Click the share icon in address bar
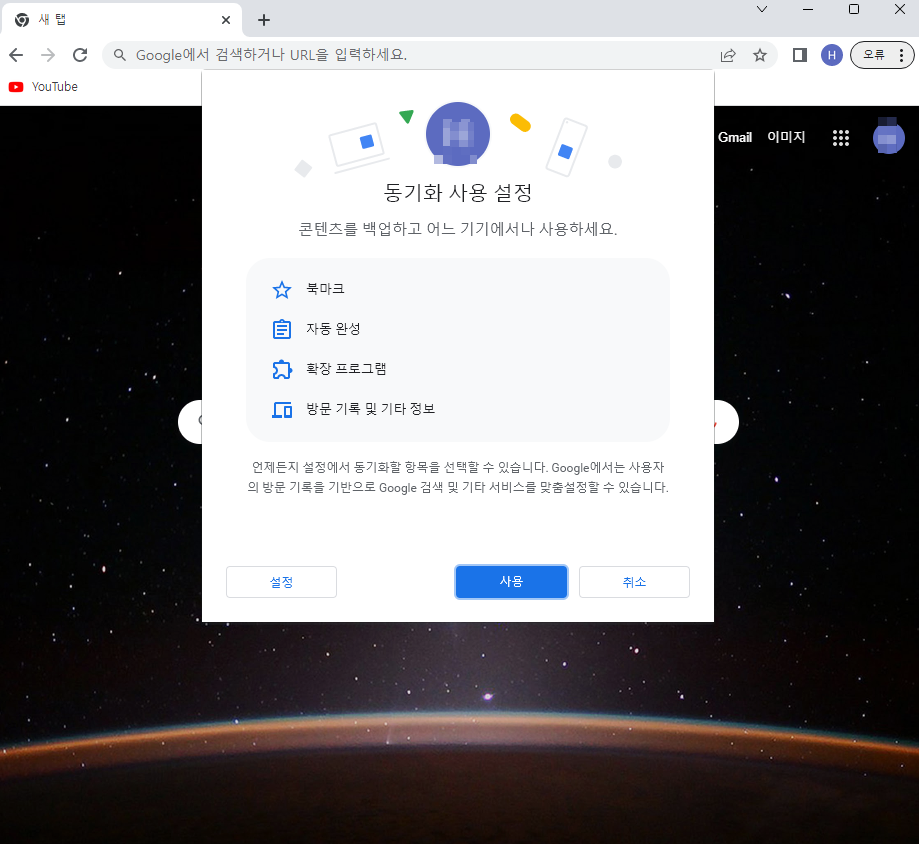 coord(728,55)
